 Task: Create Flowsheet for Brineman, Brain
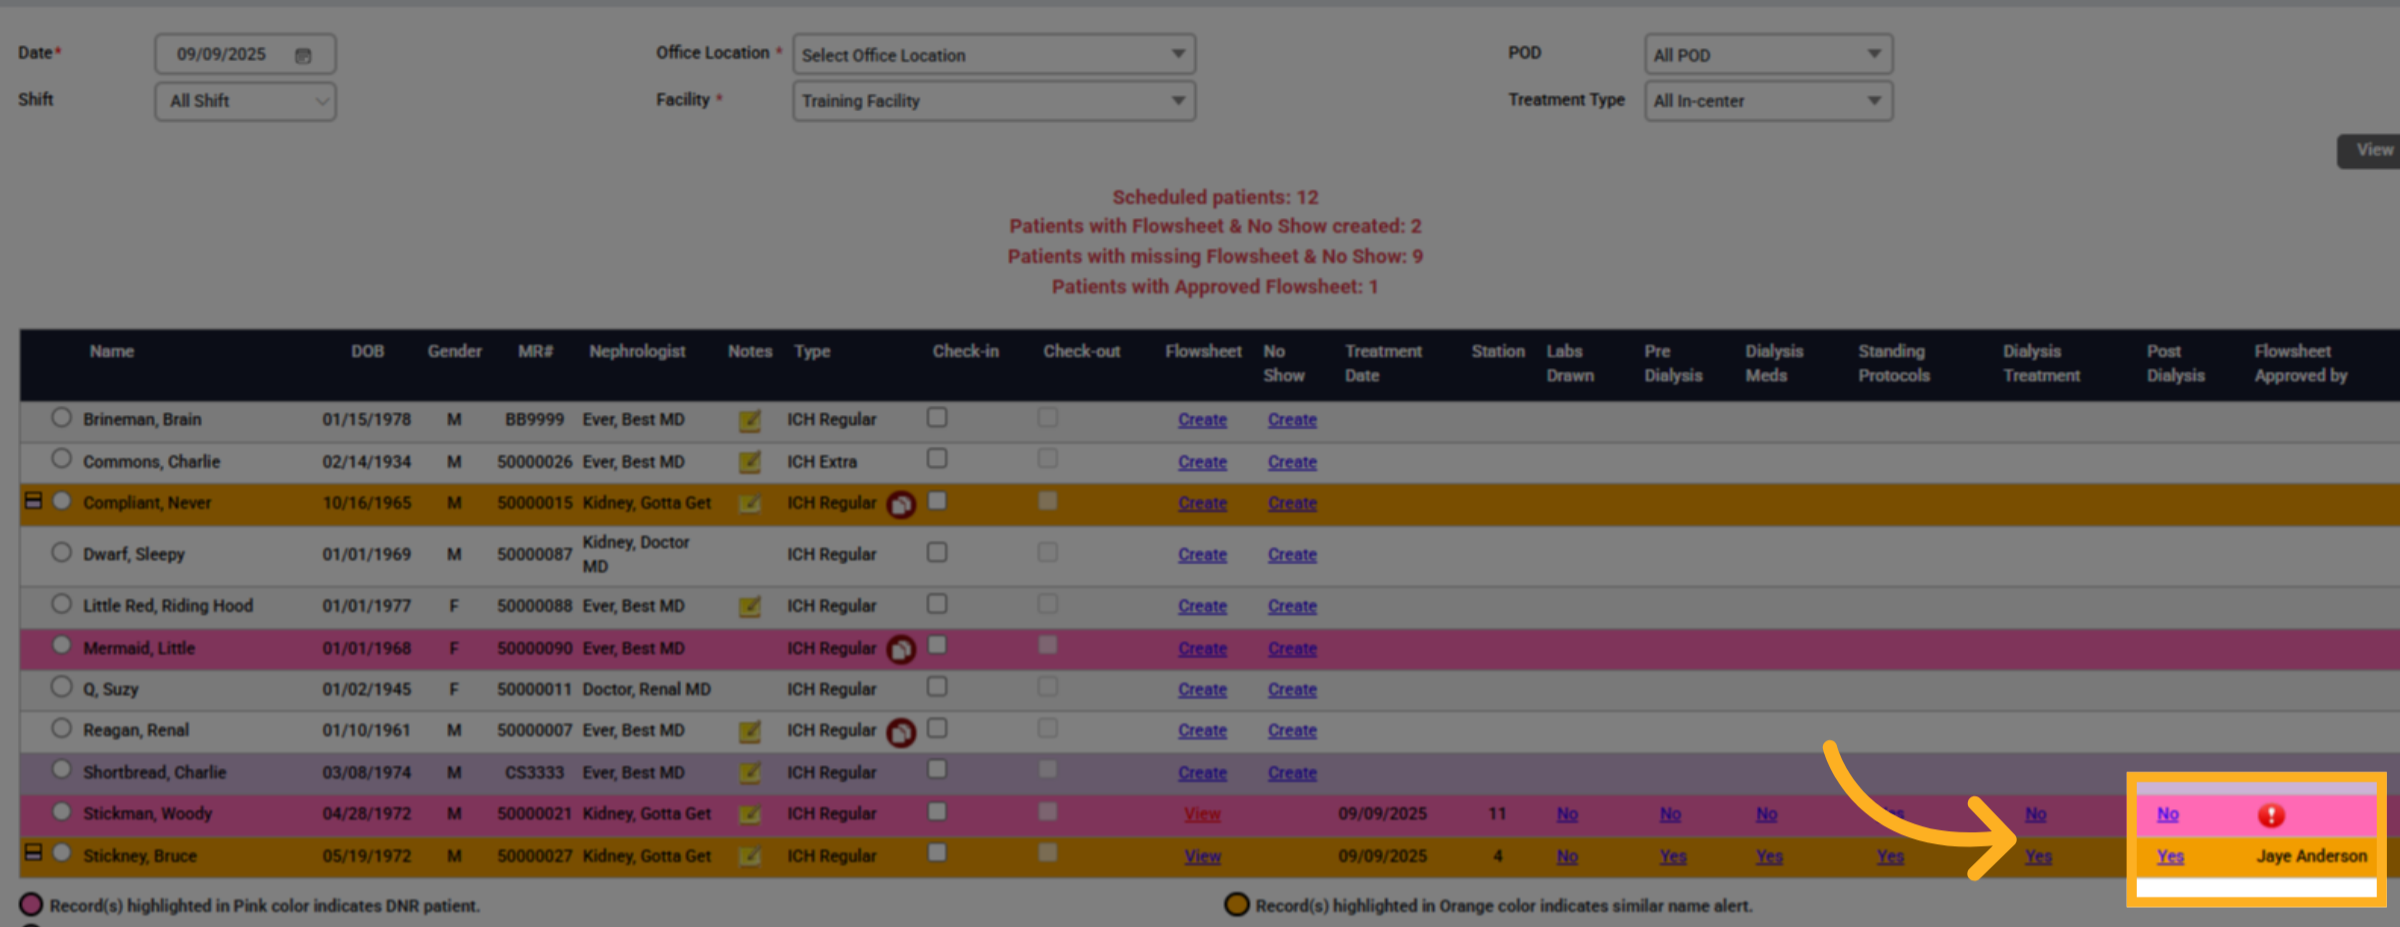click(1202, 420)
